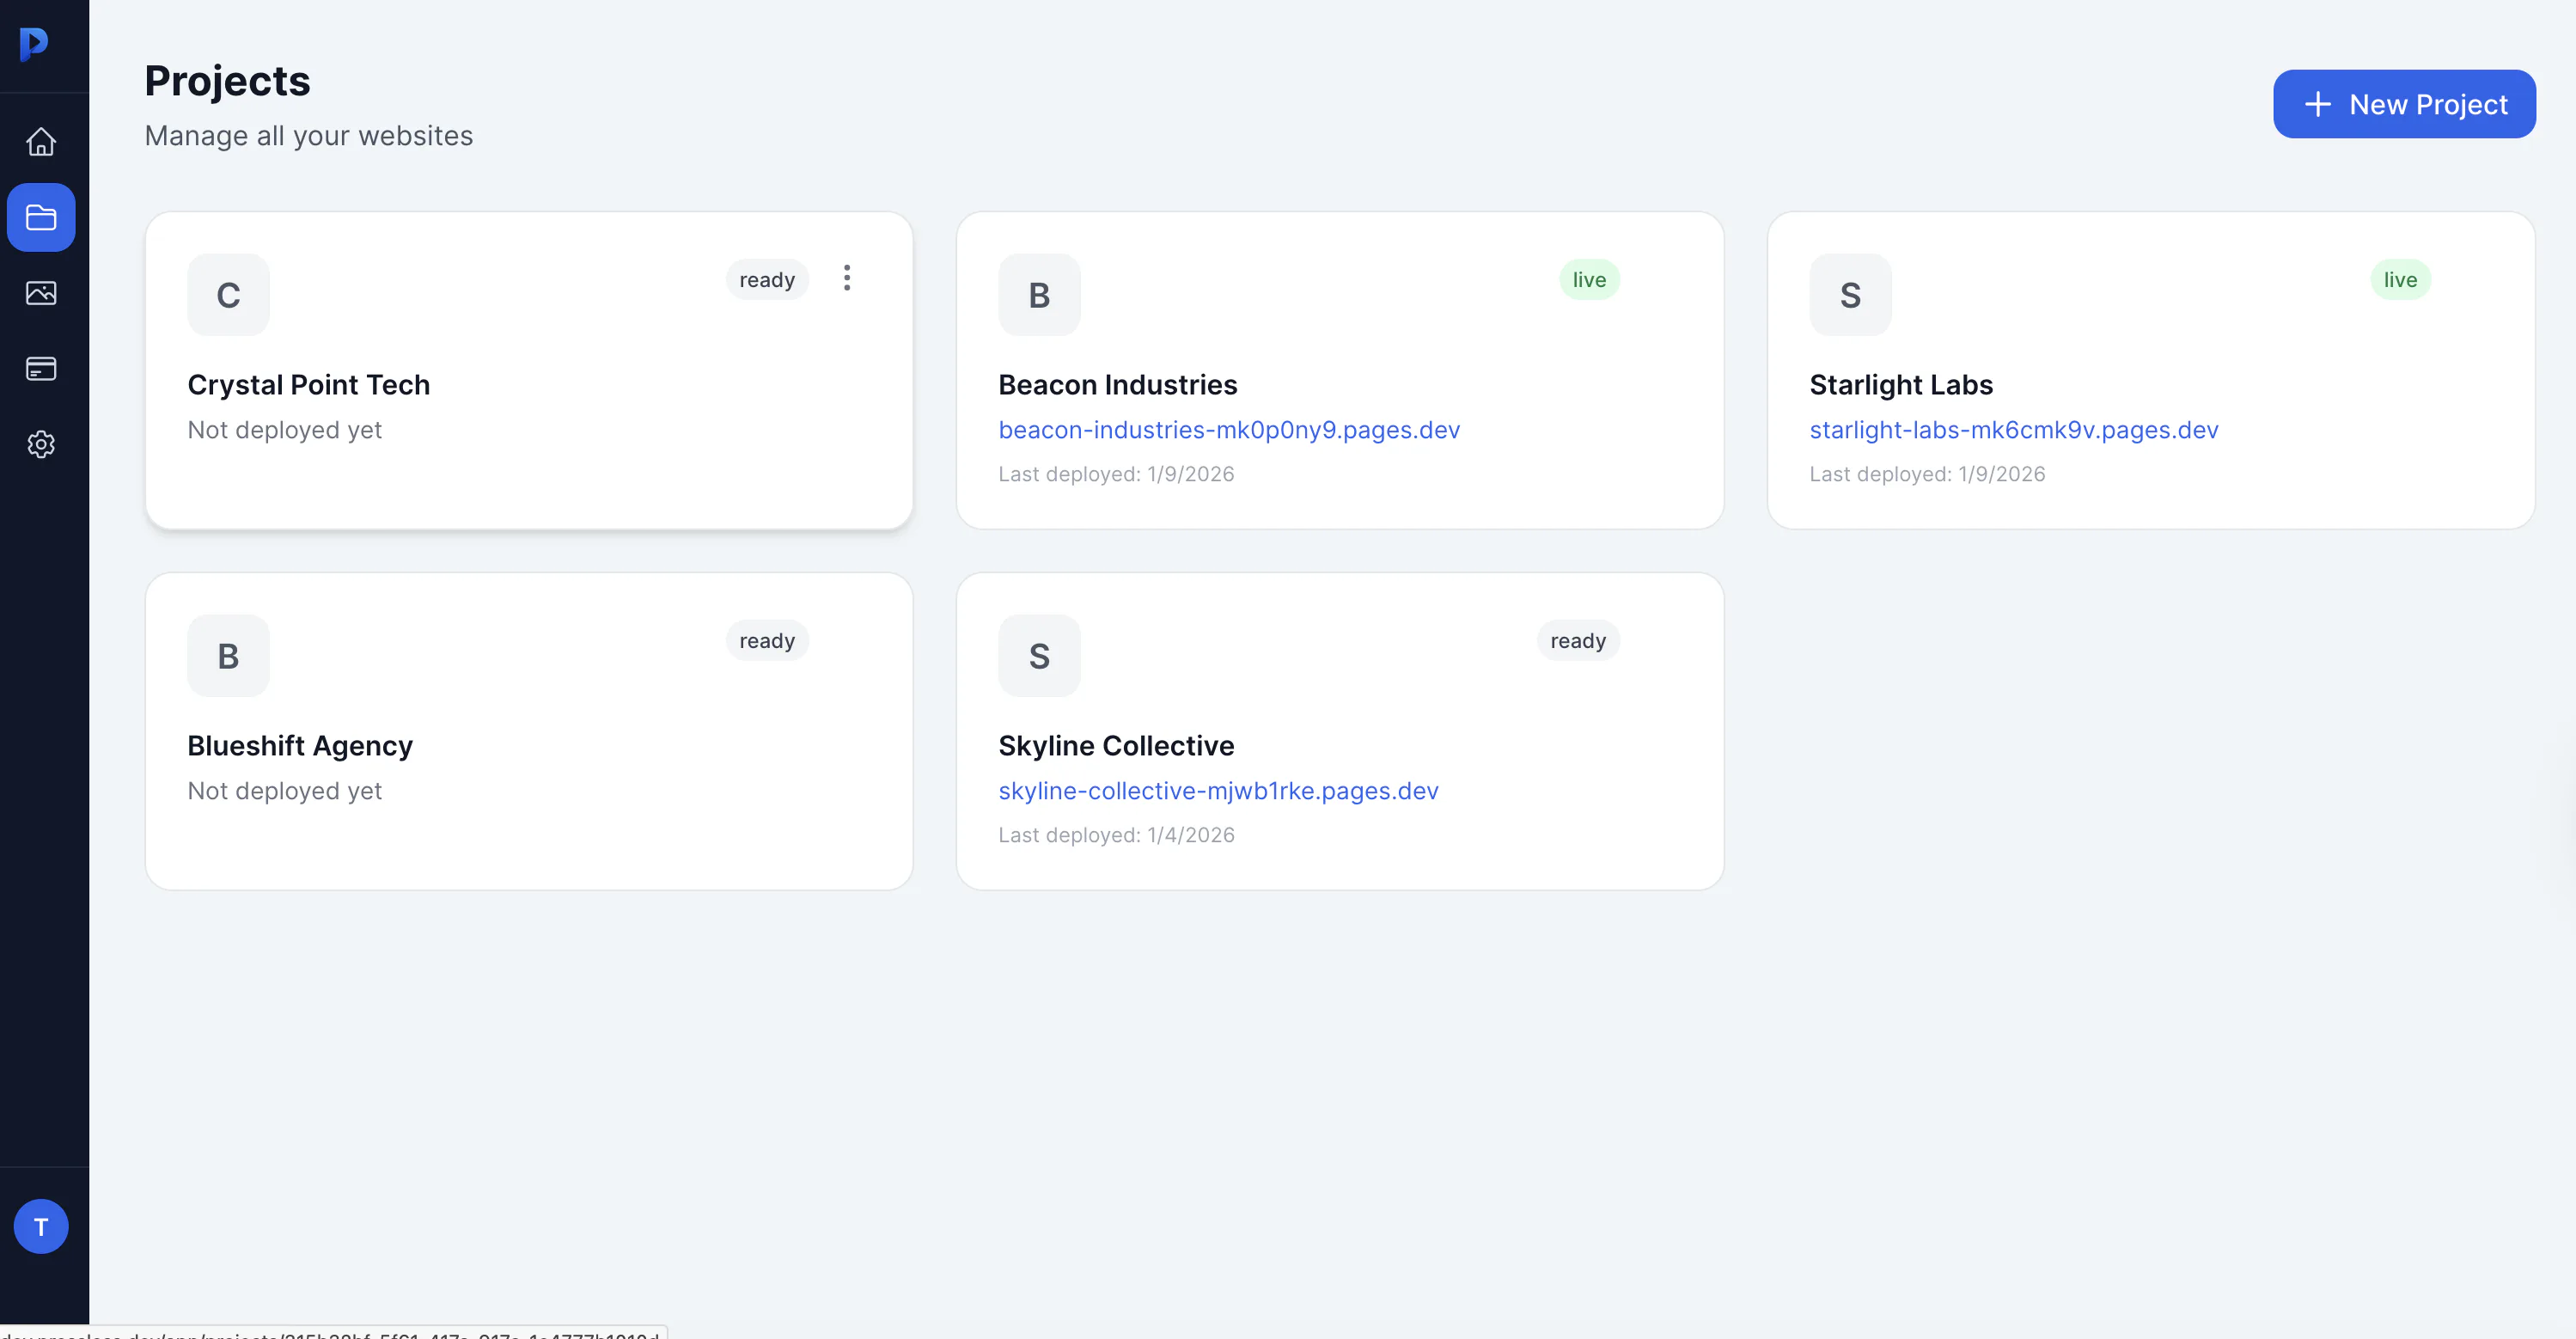Open the Blueshift Agency project title

click(x=300, y=746)
